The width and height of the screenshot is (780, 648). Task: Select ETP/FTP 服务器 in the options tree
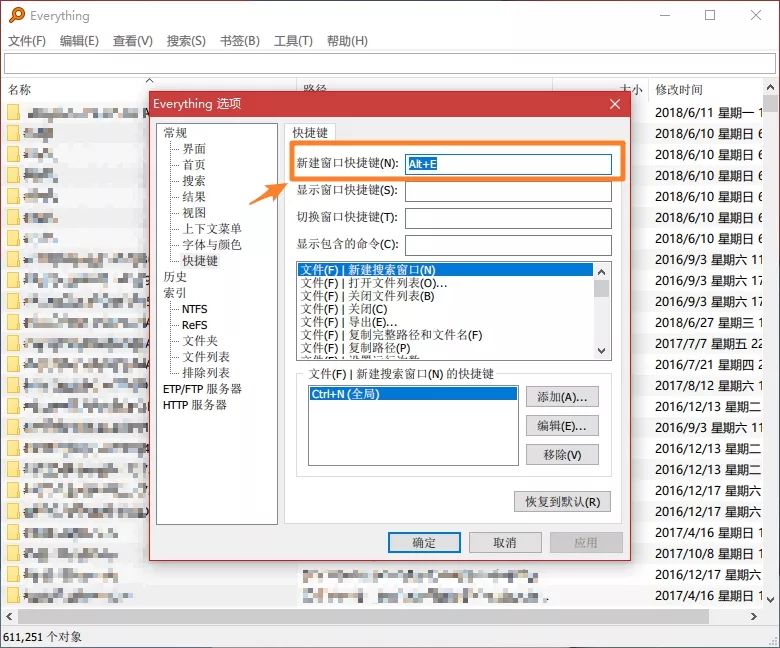click(202, 388)
